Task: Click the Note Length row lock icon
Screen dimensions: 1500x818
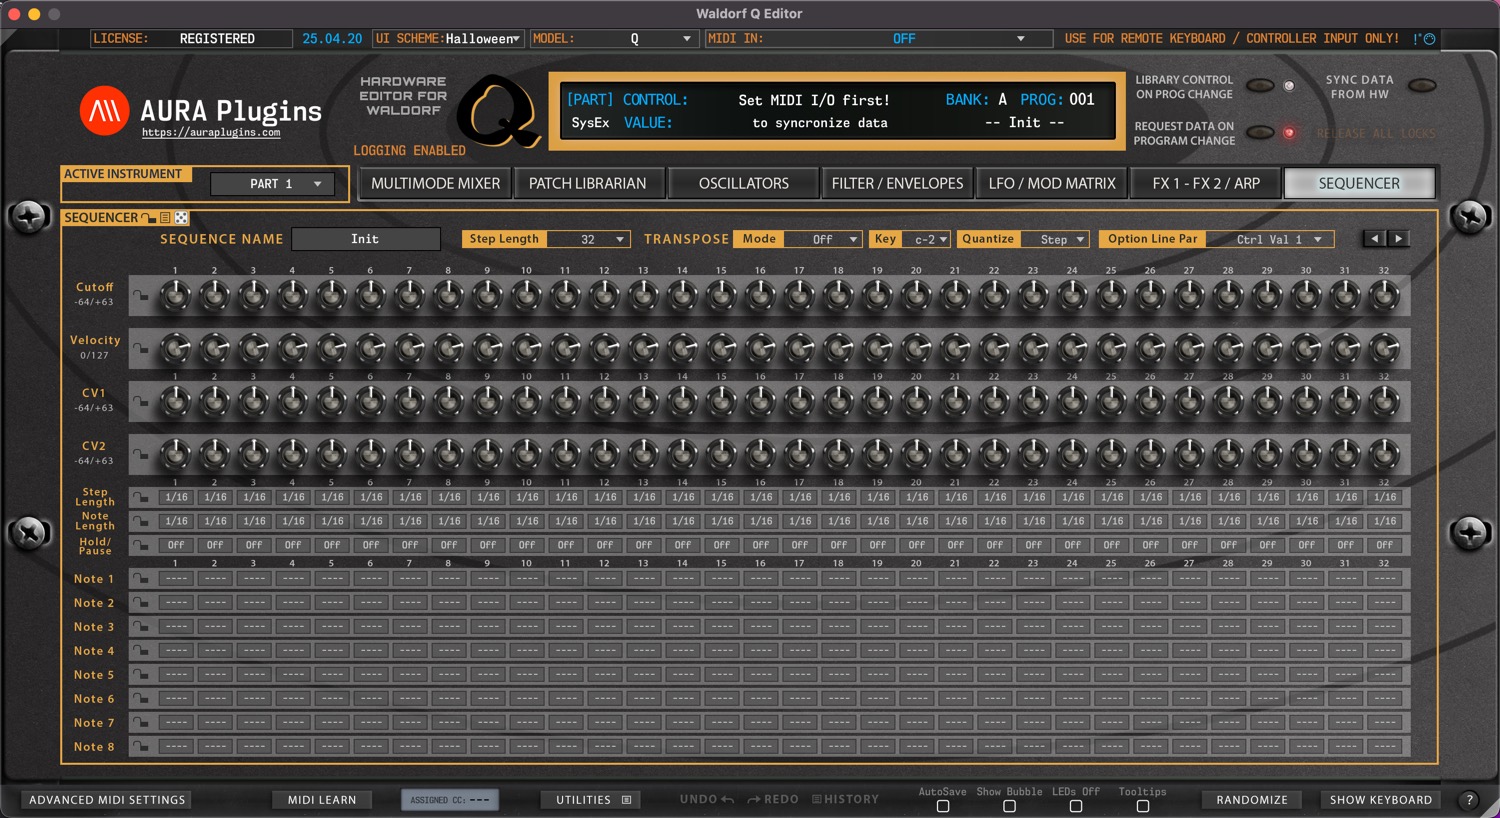Action: click(142, 521)
